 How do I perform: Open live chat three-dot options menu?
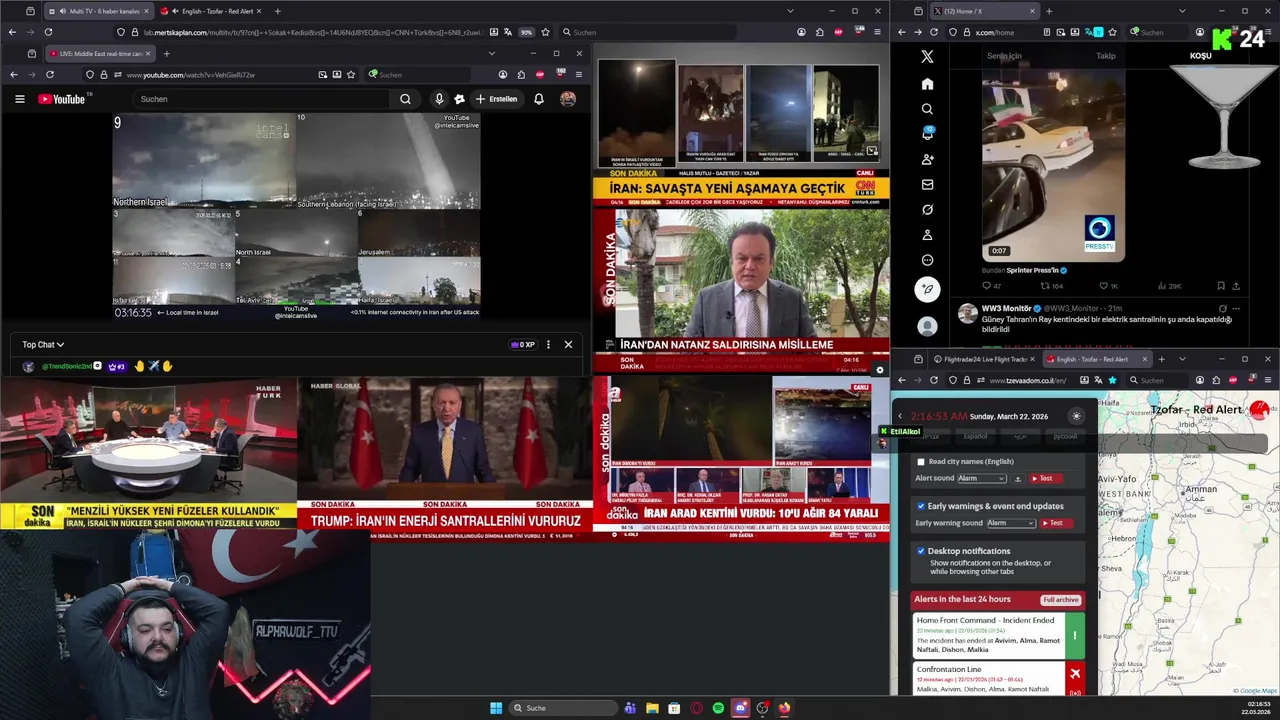[548, 345]
